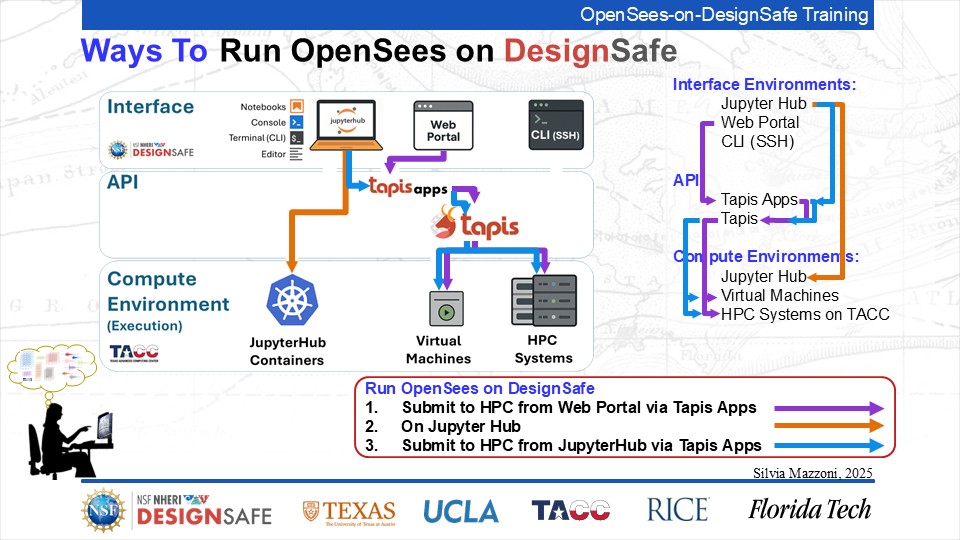Click the University of Texas logo
This screenshot has width=960, height=540.
click(x=349, y=511)
